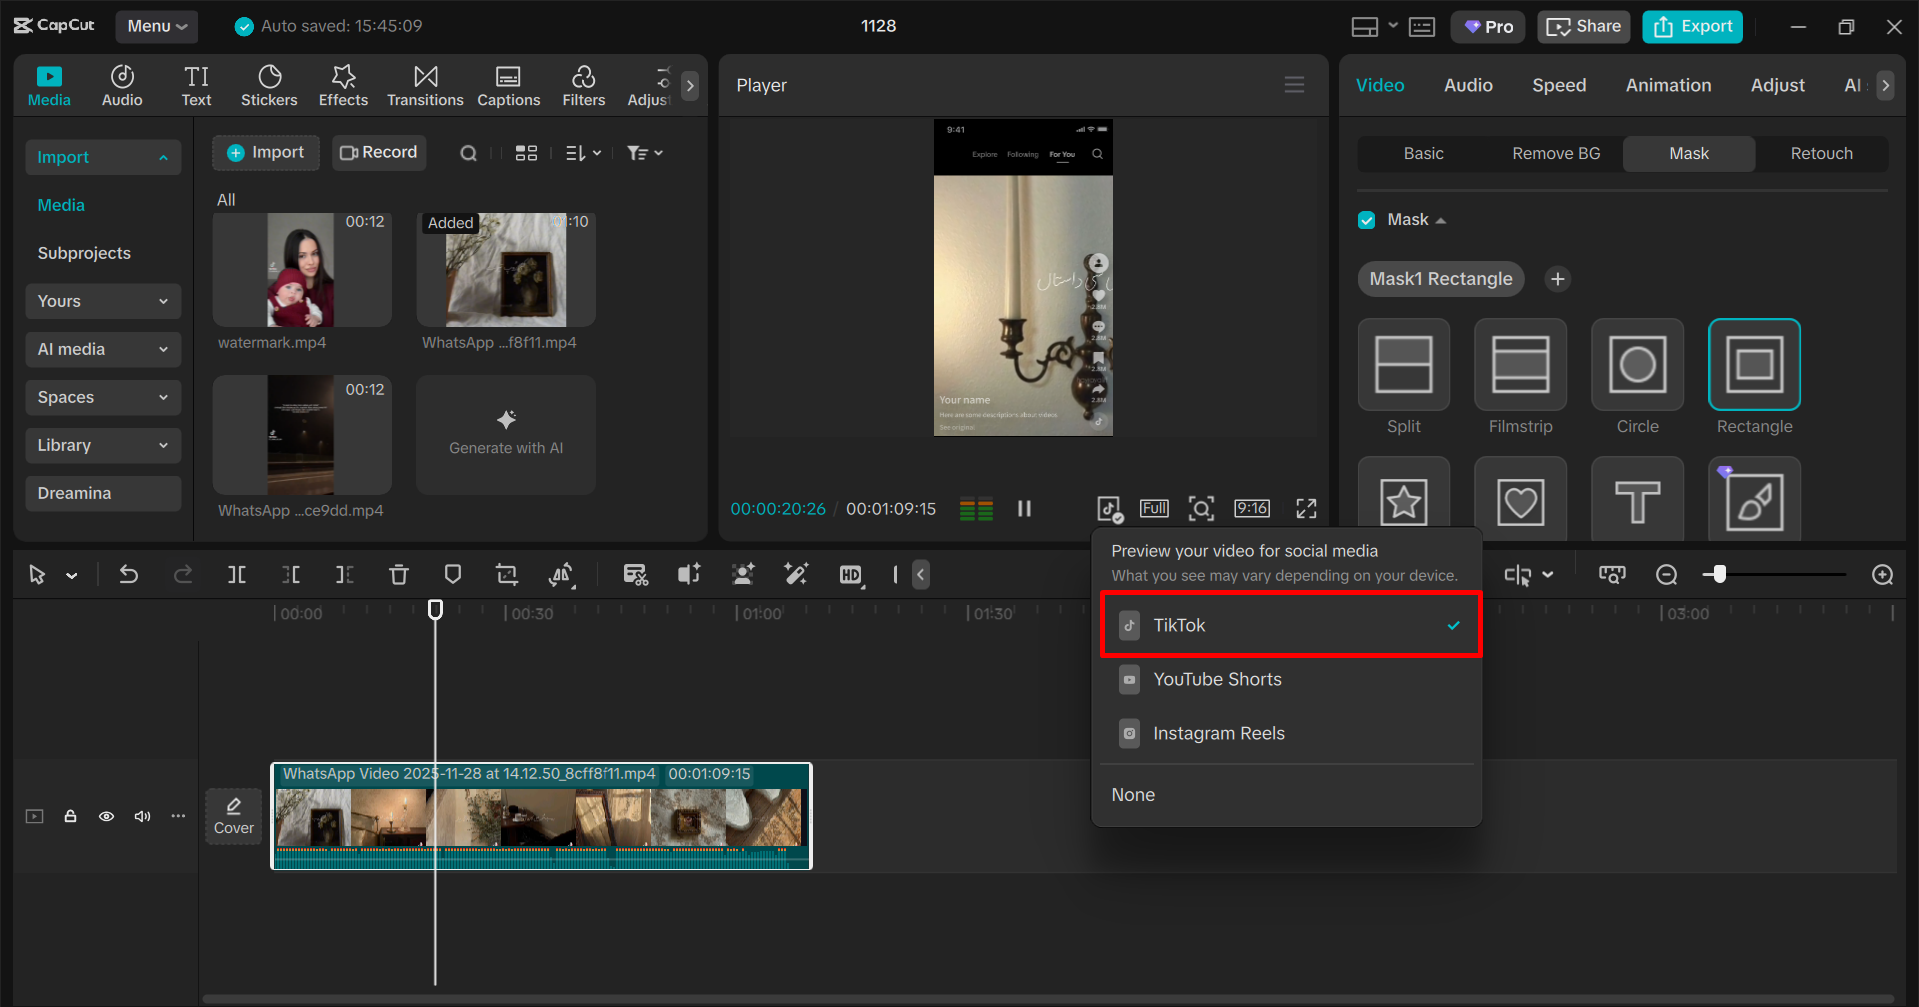This screenshot has width=1919, height=1007.
Task: Select the Split clip tool in timeline toolbar
Action: 237,575
